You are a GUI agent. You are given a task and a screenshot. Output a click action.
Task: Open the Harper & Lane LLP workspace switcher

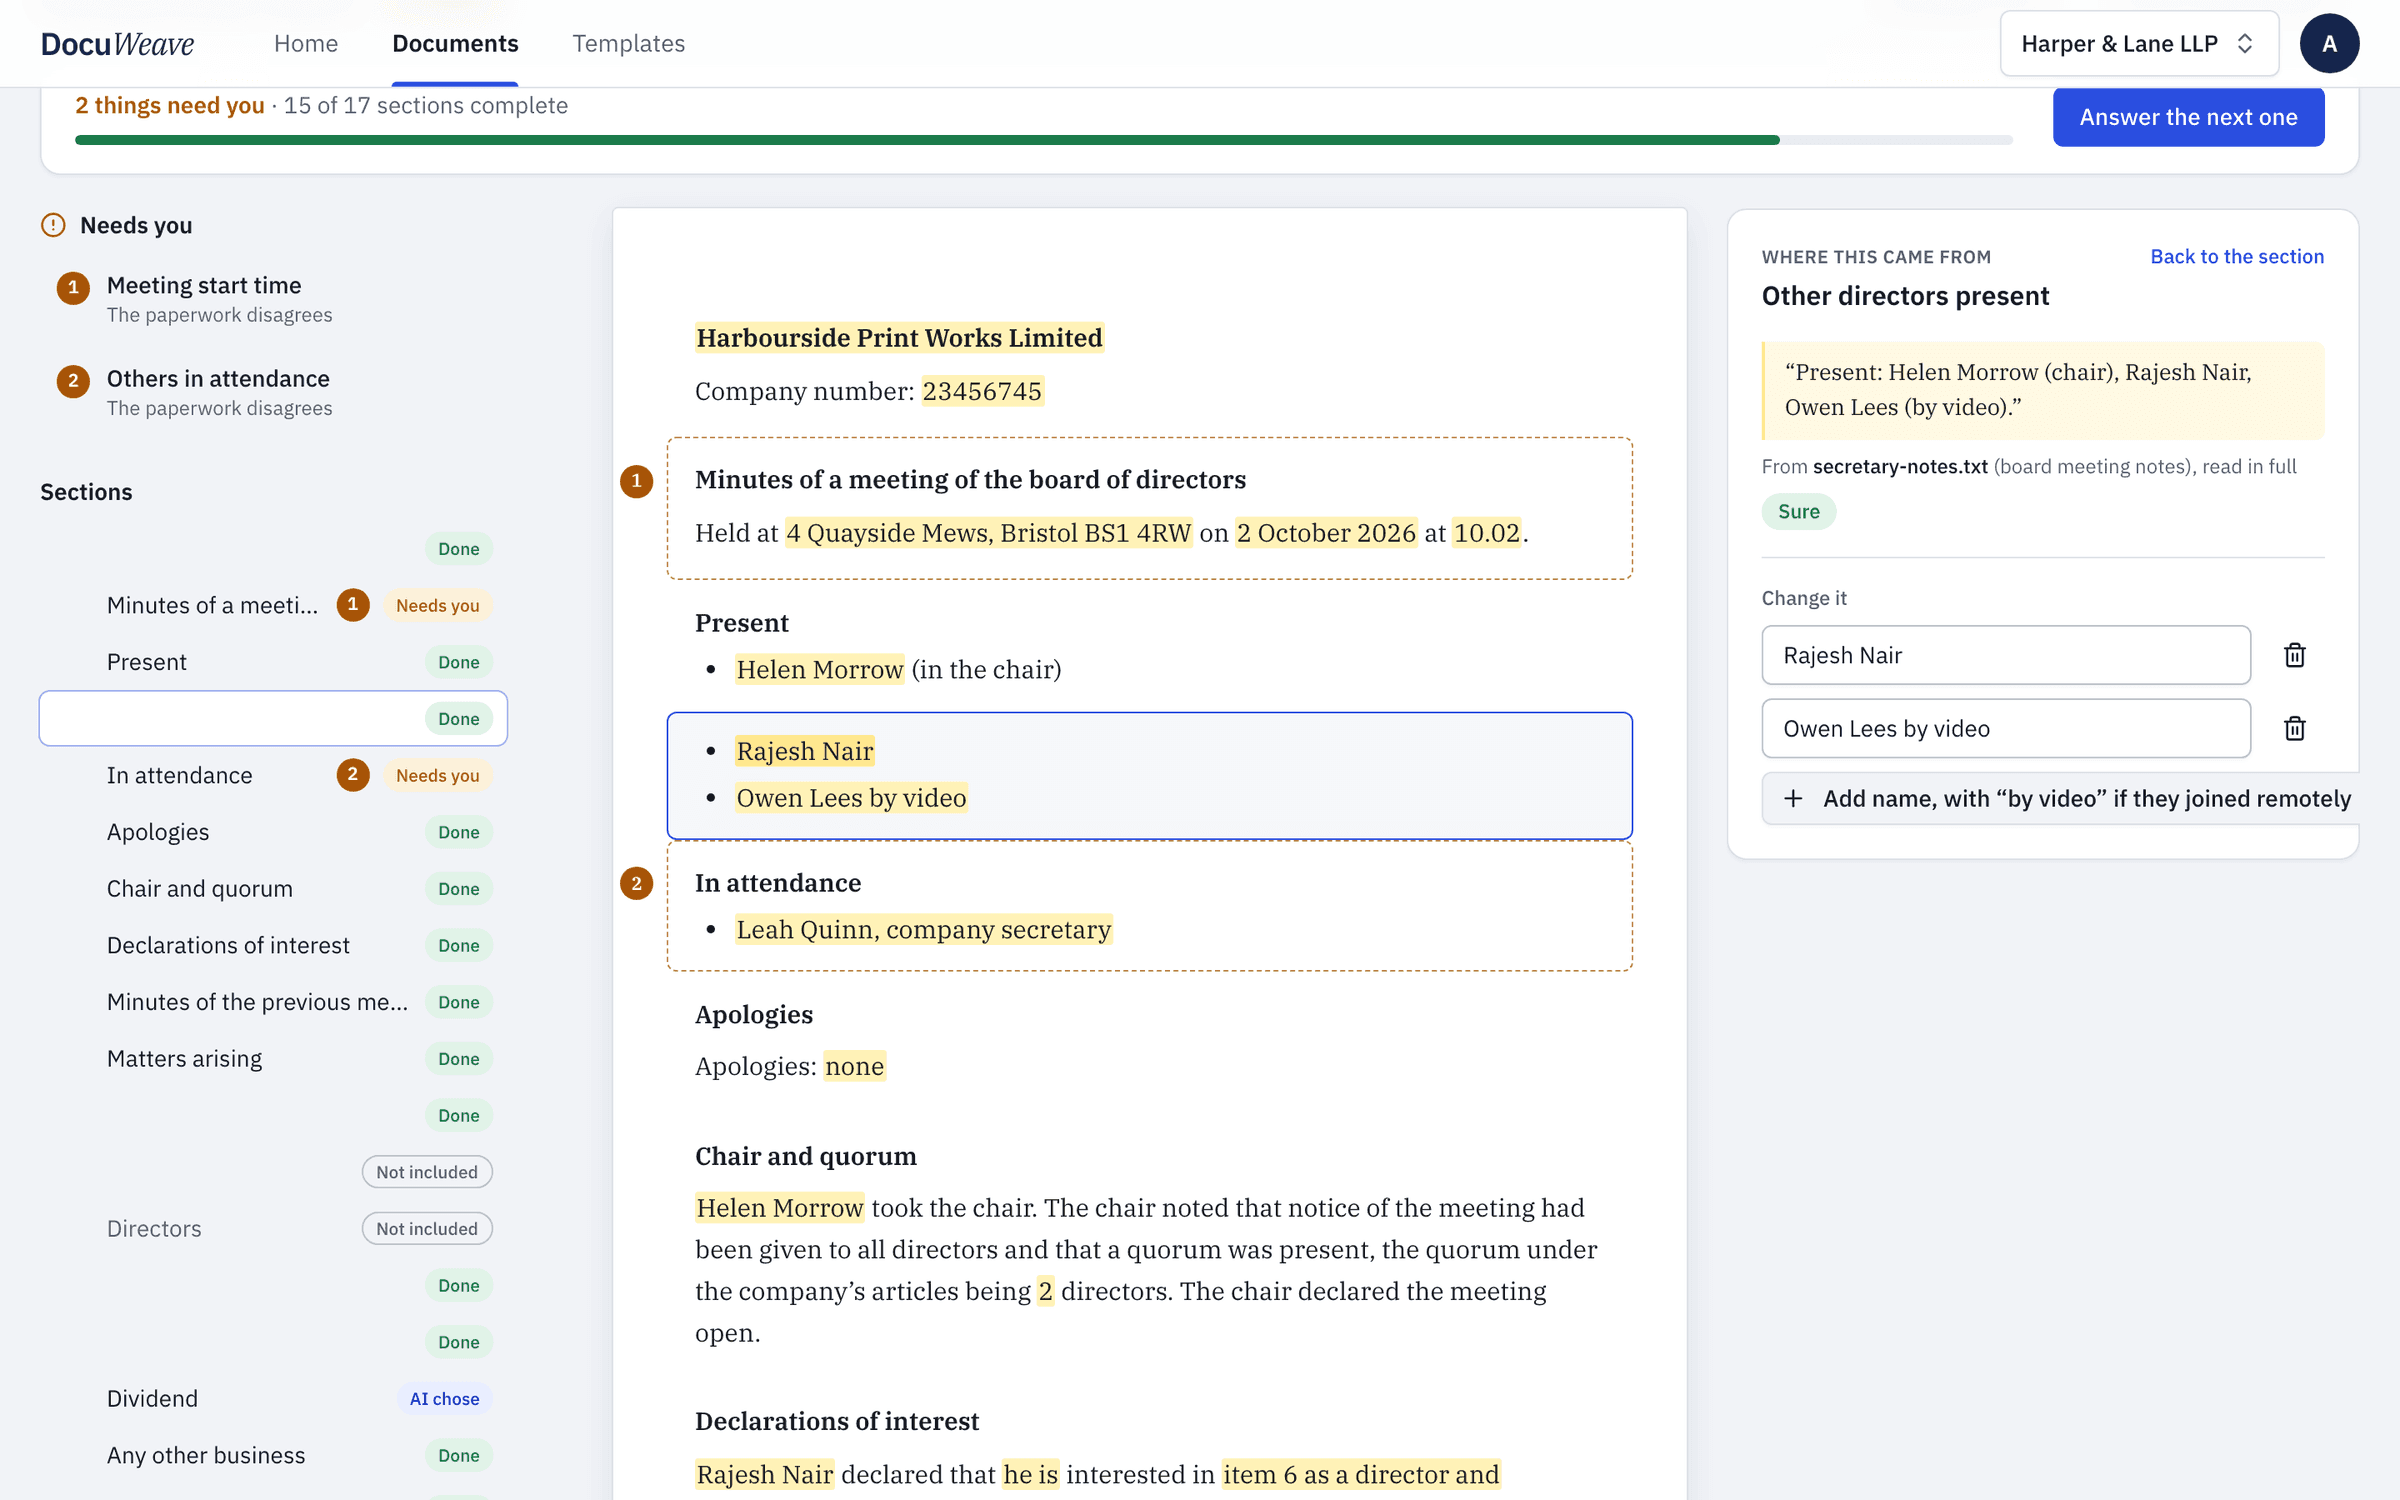click(2139, 43)
